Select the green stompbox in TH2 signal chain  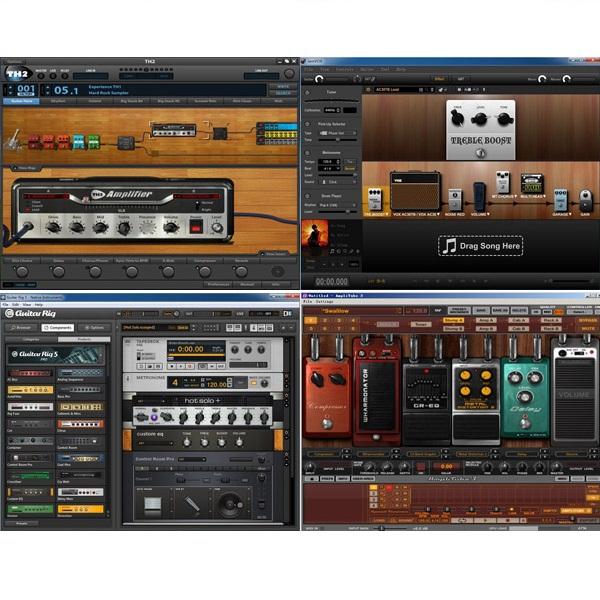pos(94,141)
